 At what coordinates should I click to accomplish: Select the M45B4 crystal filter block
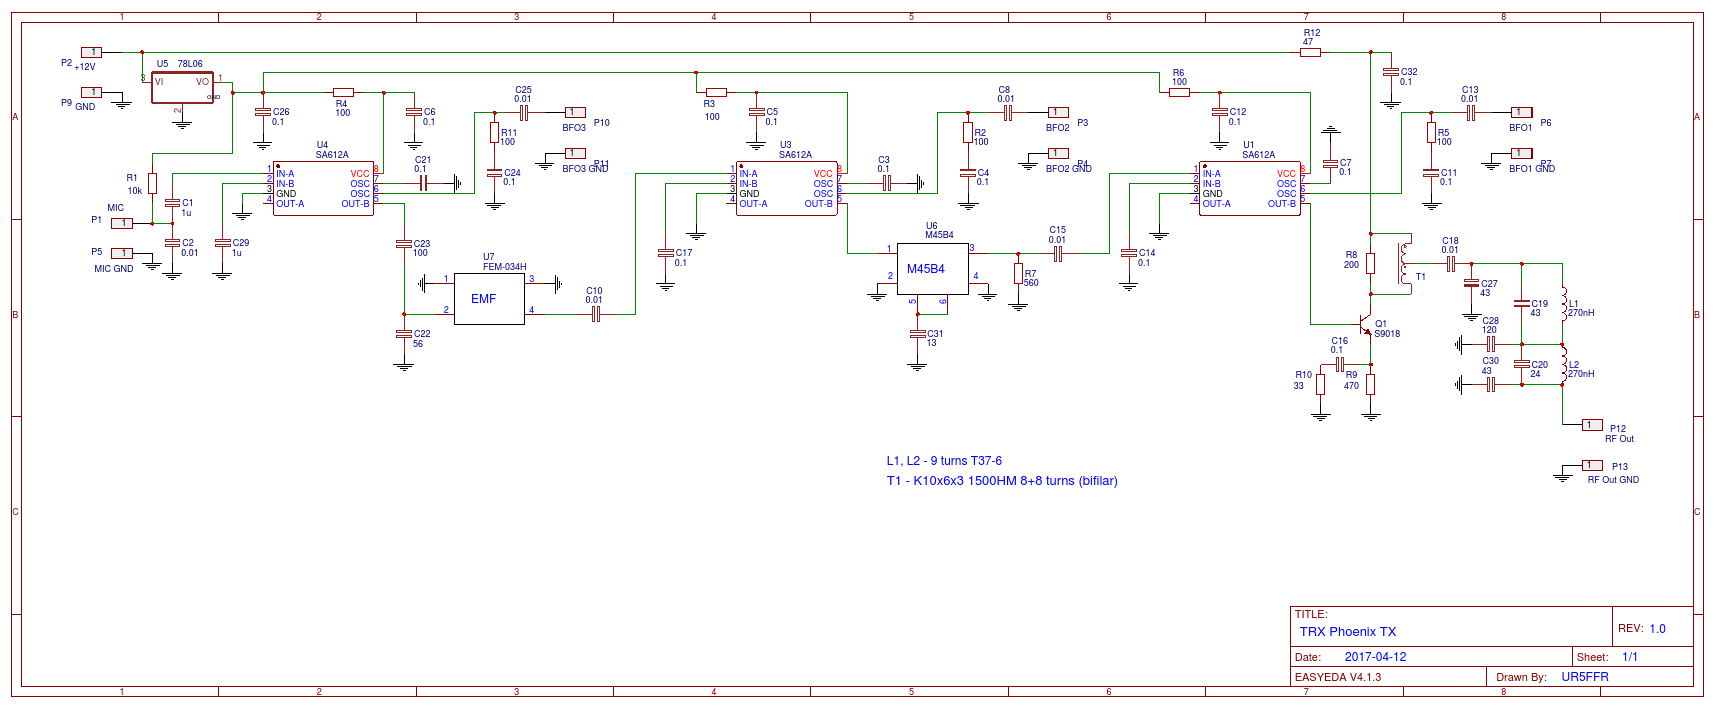click(x=931, y=269)
